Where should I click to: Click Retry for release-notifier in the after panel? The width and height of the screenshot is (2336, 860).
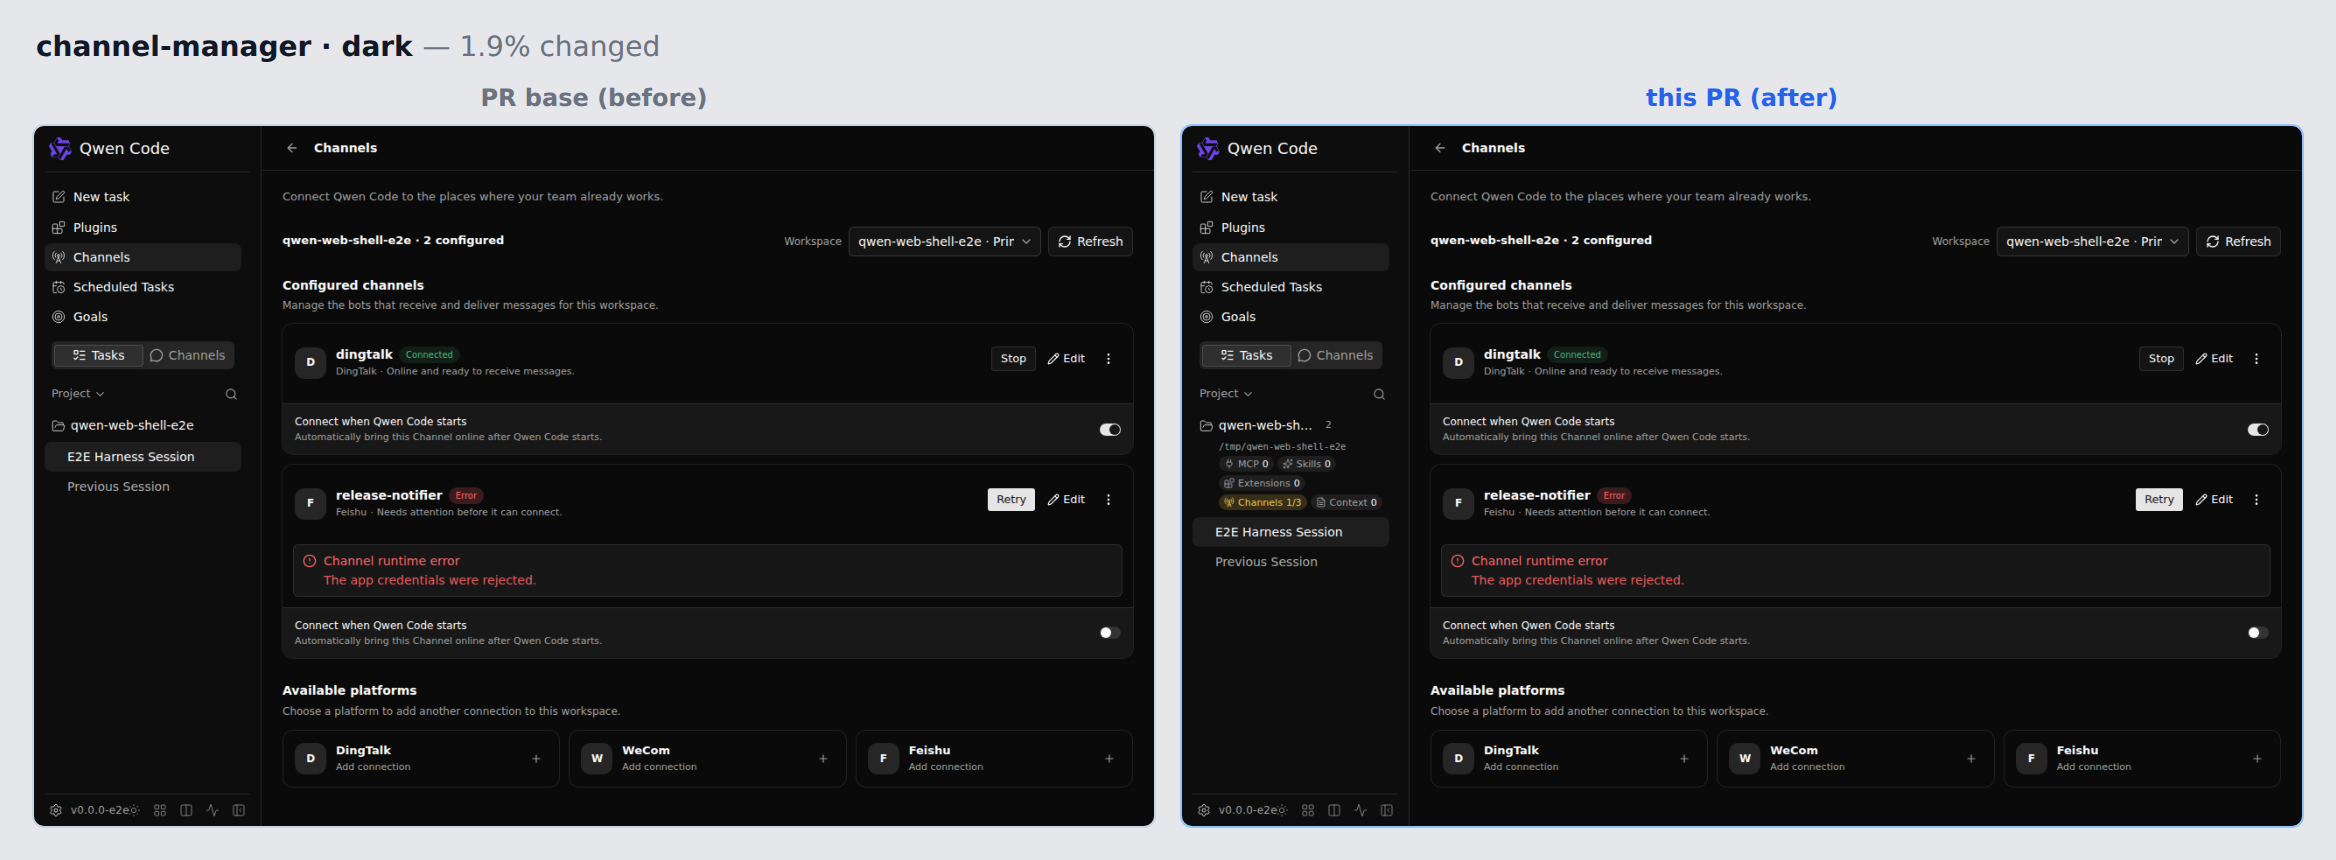2159,500
